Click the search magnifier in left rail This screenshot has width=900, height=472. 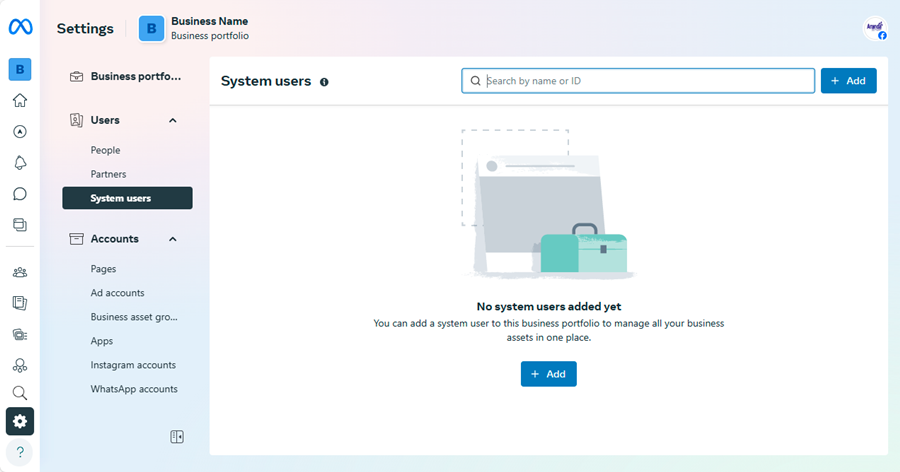20,393
